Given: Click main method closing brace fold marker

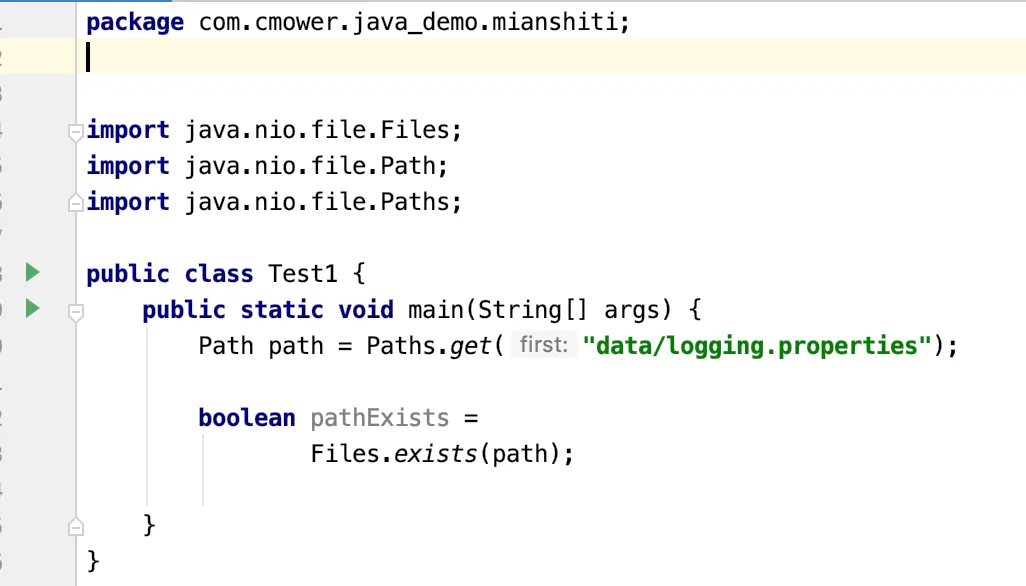Looking at the screenshot, I should click(x=76, y=527).
